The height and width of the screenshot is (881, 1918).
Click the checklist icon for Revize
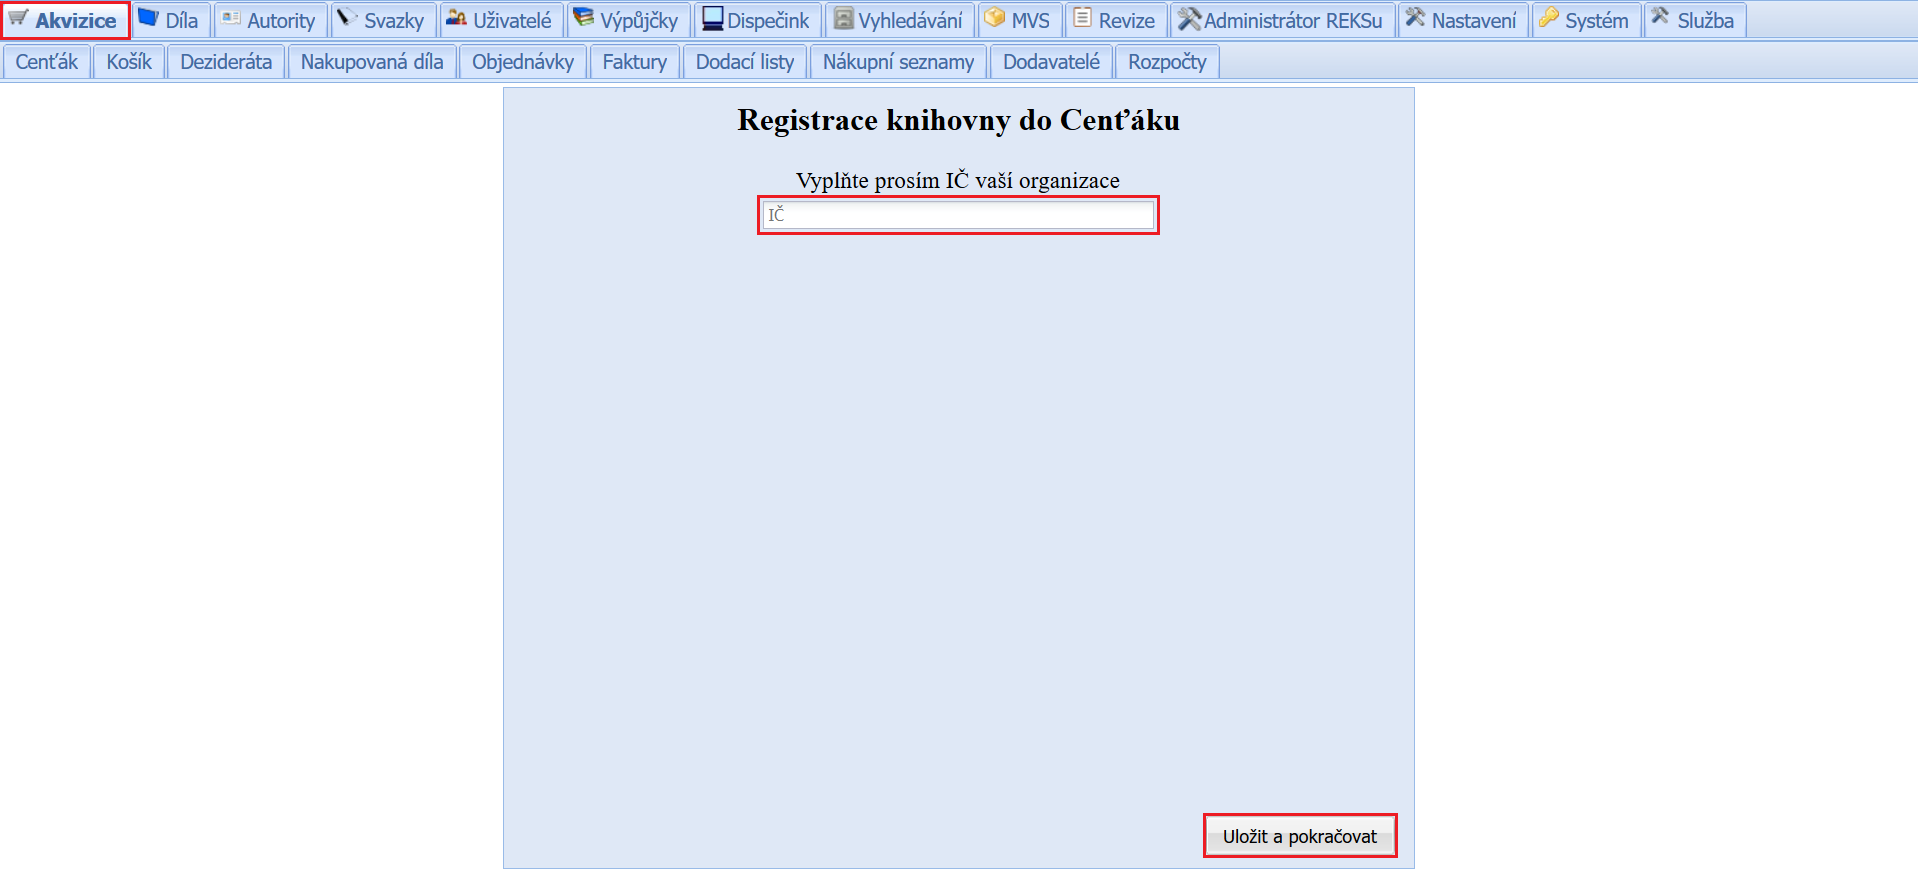(1082, 18)
